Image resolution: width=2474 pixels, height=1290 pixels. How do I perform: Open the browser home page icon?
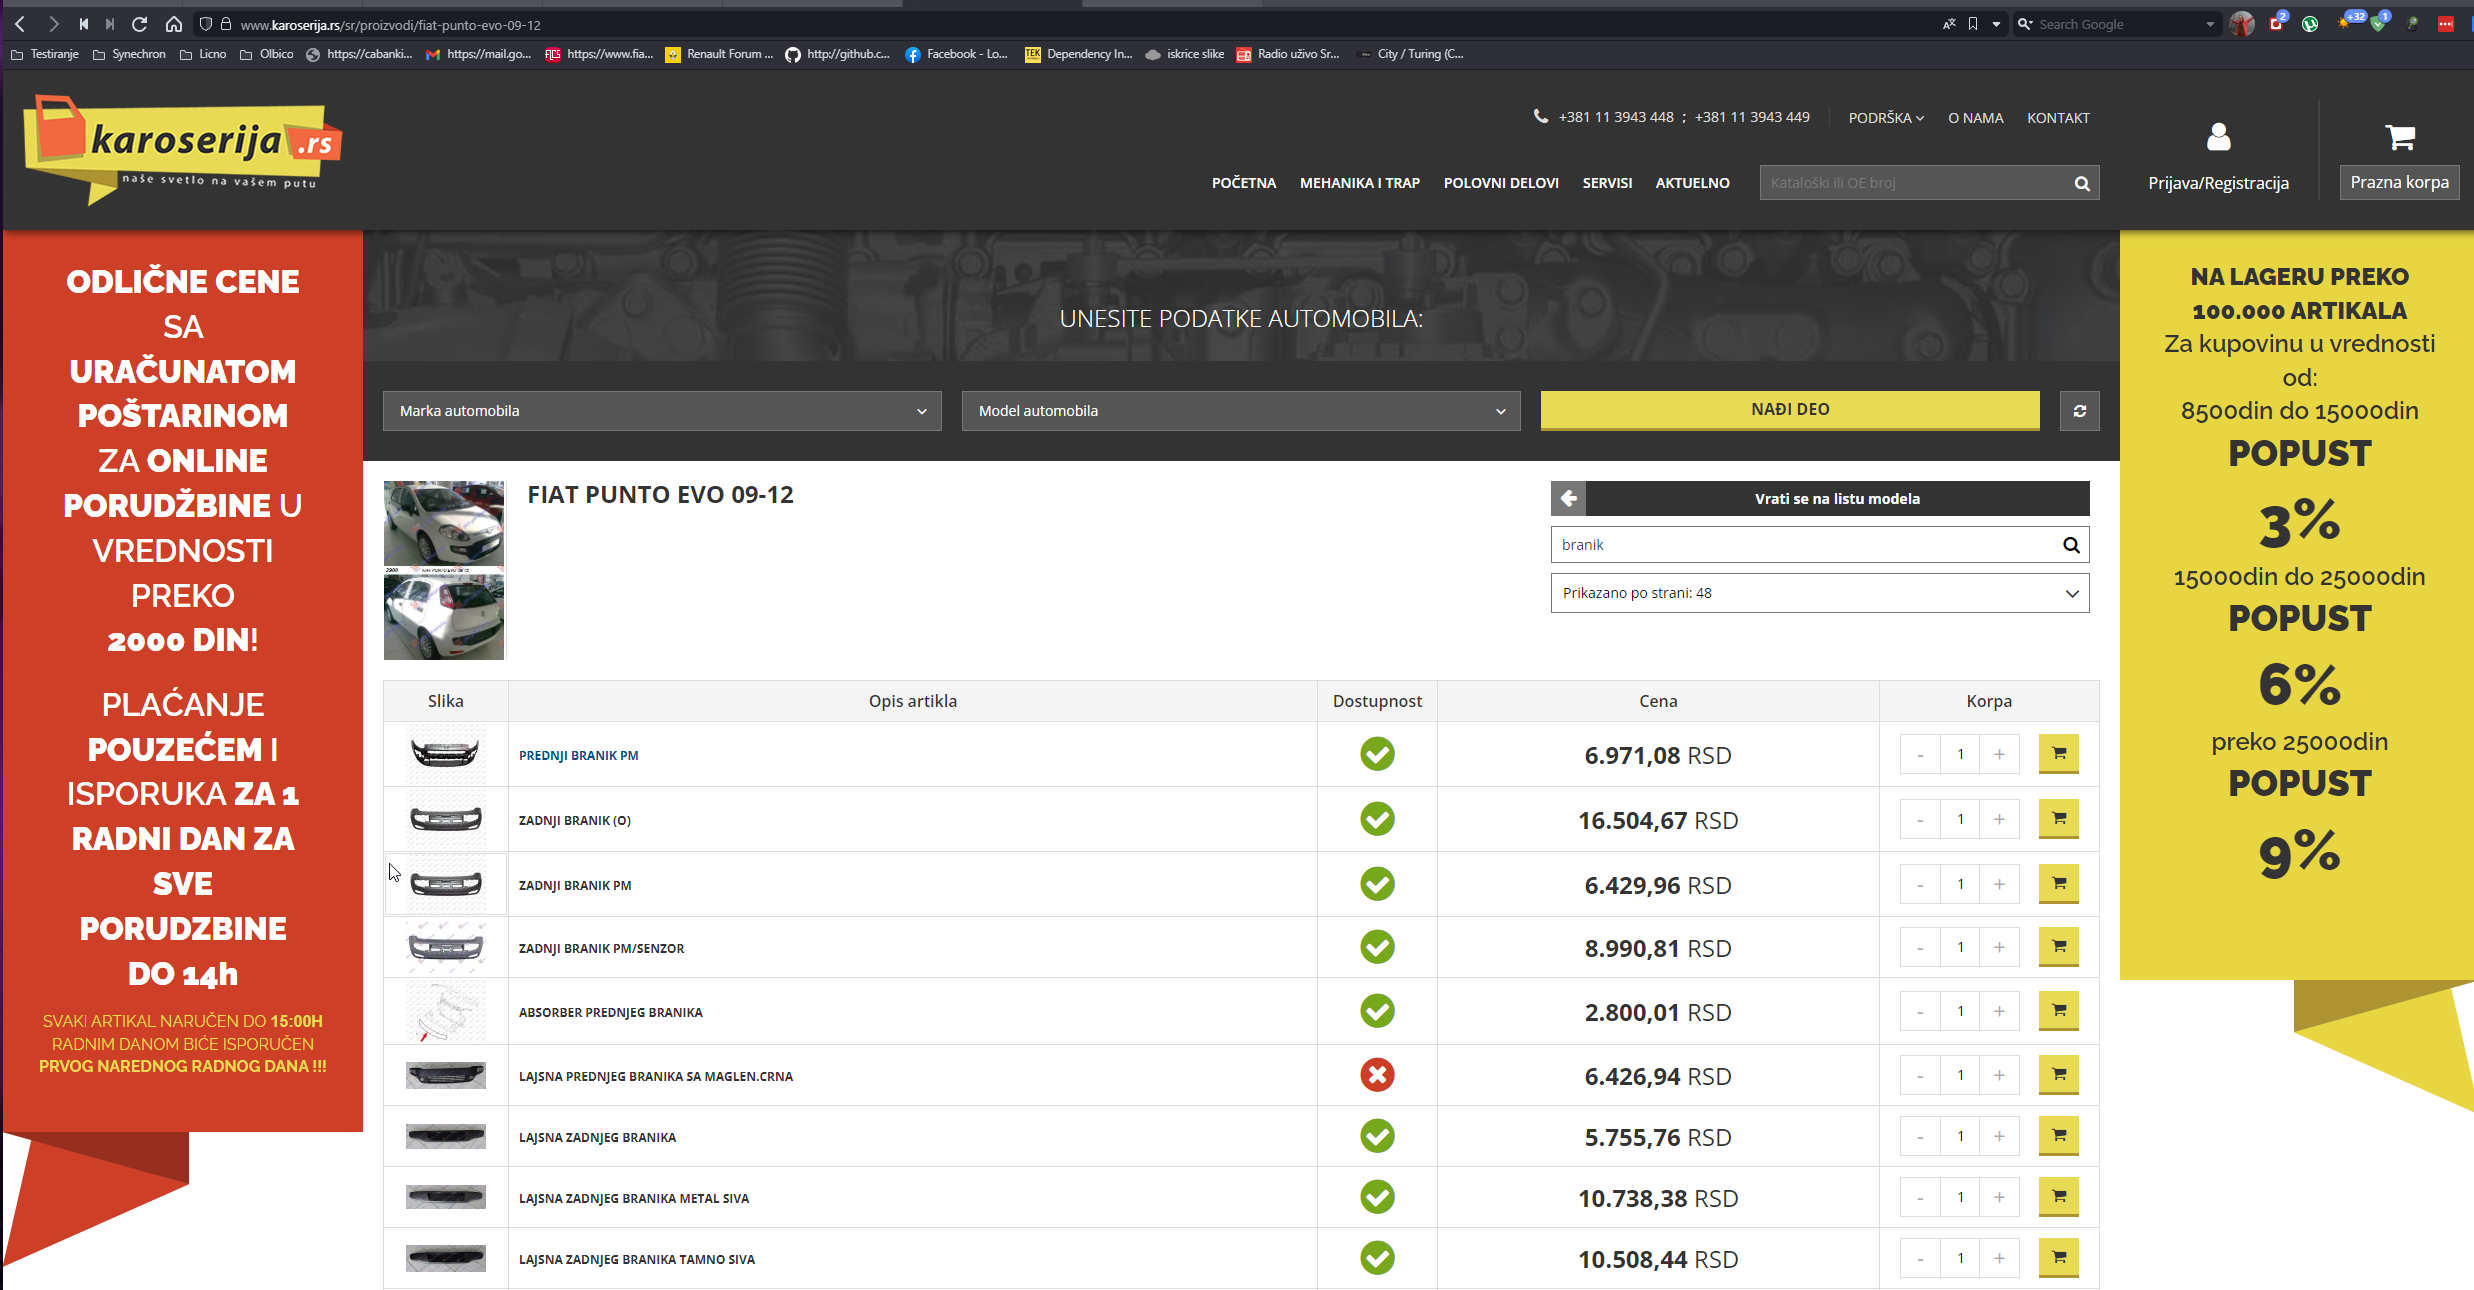[x=174, y=24]
